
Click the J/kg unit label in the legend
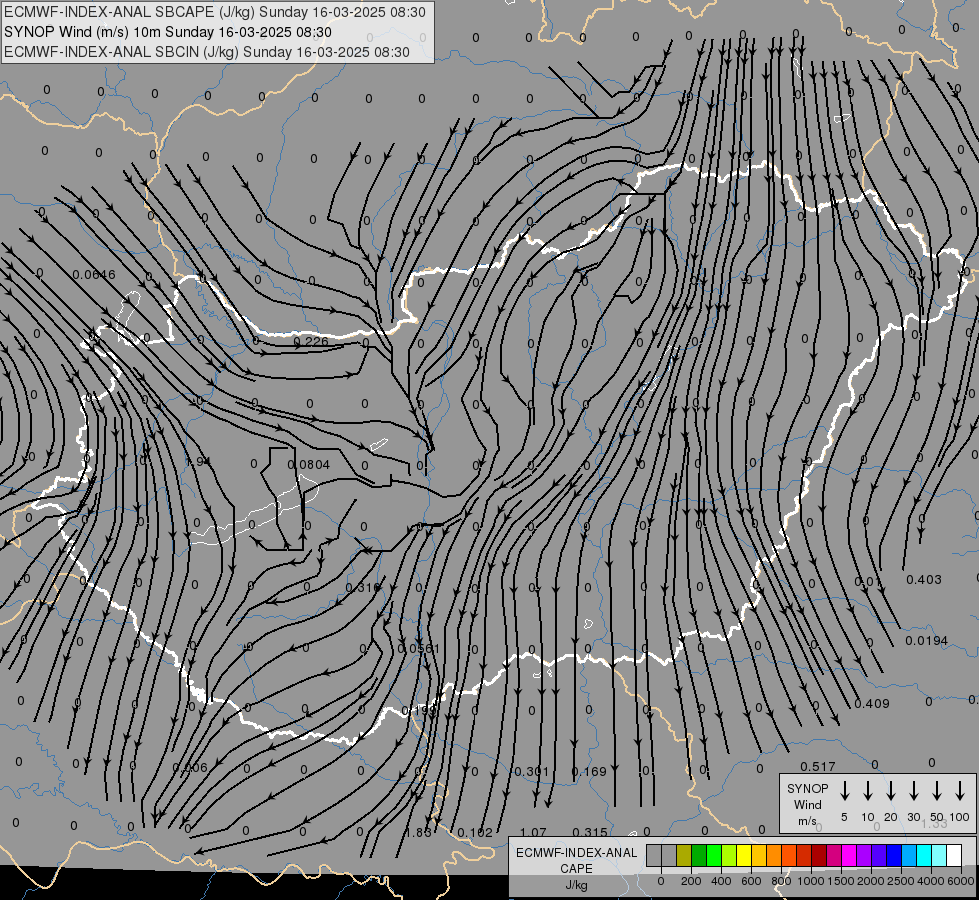576,885
